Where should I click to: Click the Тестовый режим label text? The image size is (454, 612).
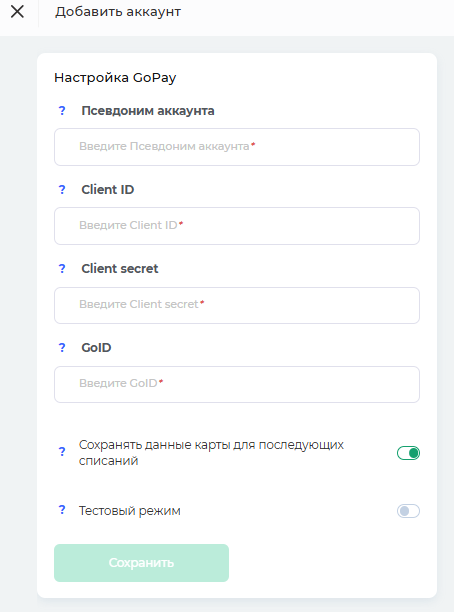[x=130, y=511]
